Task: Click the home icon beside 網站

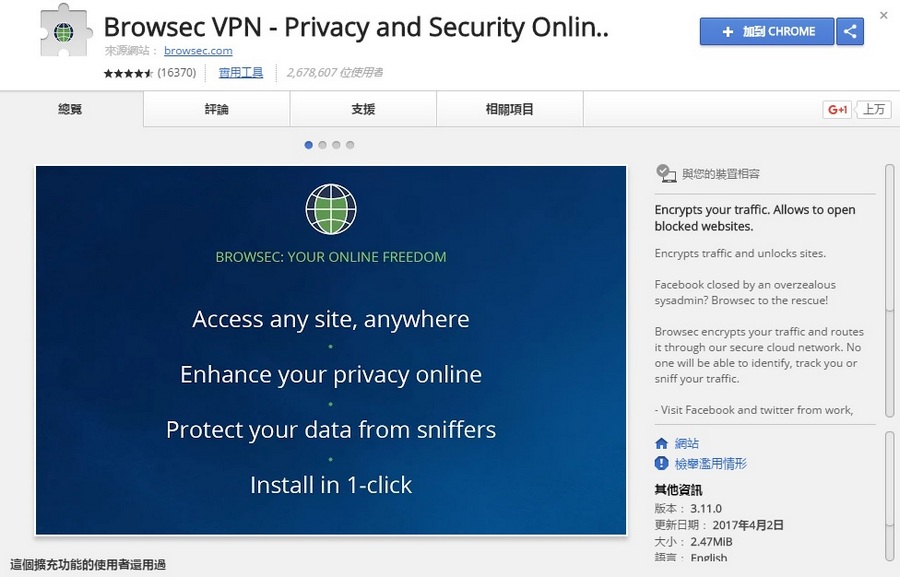Action: point(661,443)
